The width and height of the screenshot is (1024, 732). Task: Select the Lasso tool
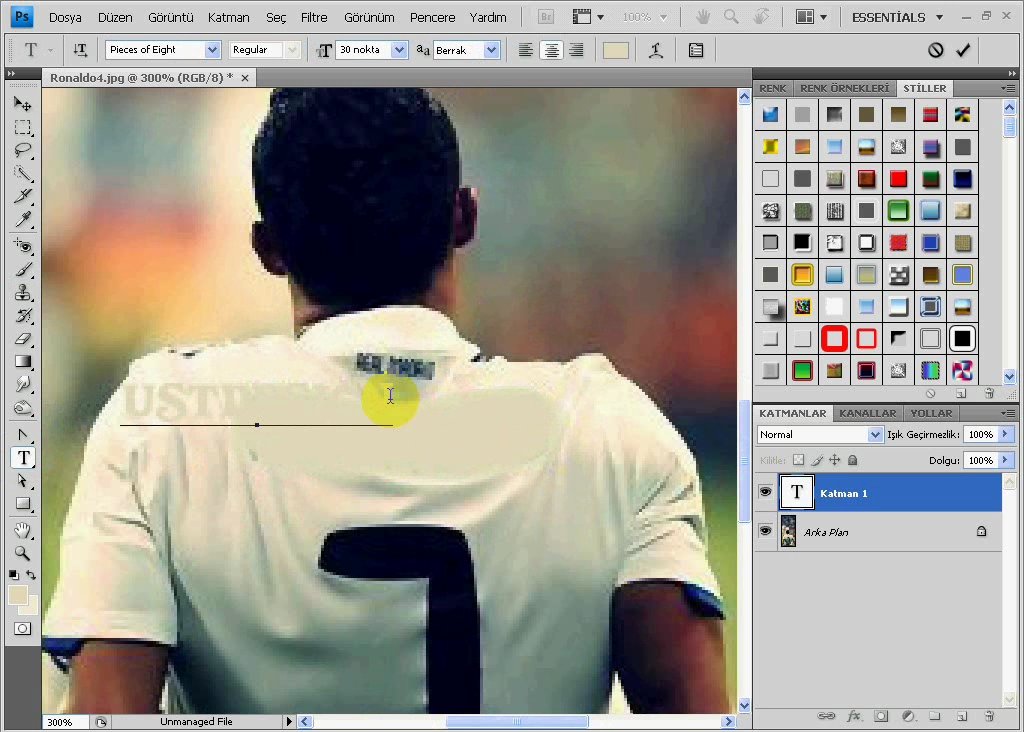coord(23,150)
